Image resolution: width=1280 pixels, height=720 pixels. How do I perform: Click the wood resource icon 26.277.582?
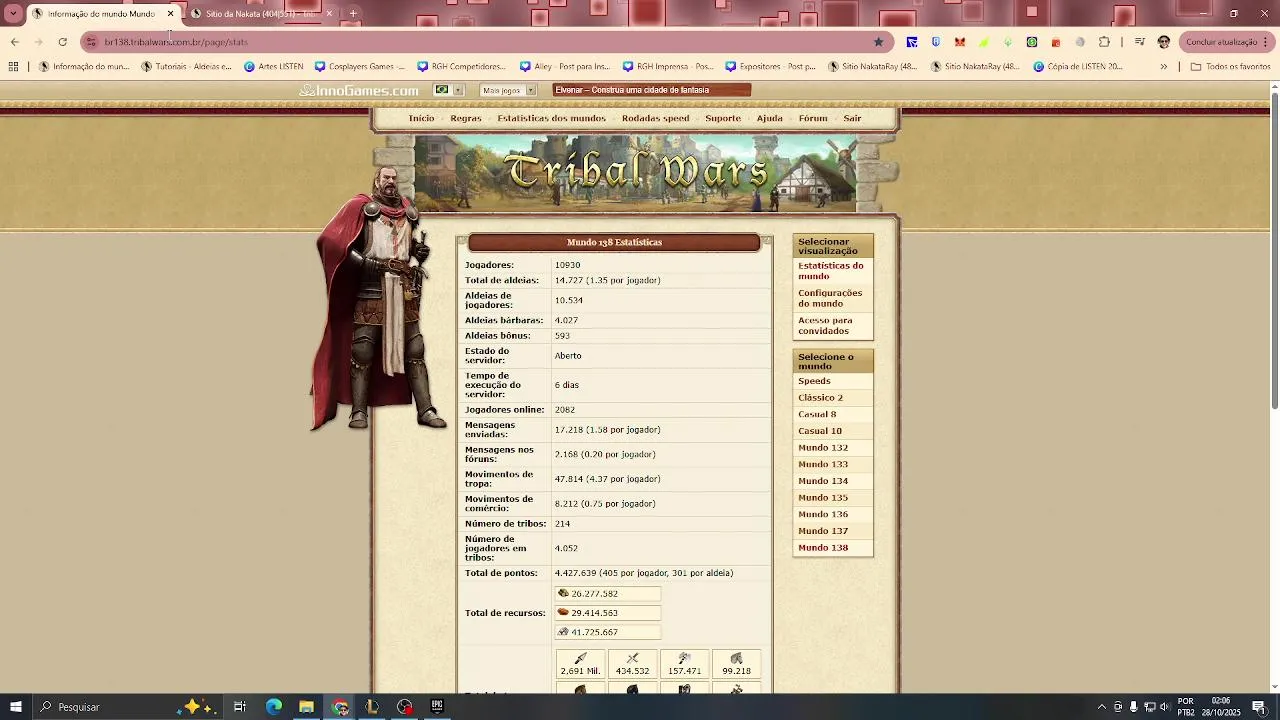[563, 593]
